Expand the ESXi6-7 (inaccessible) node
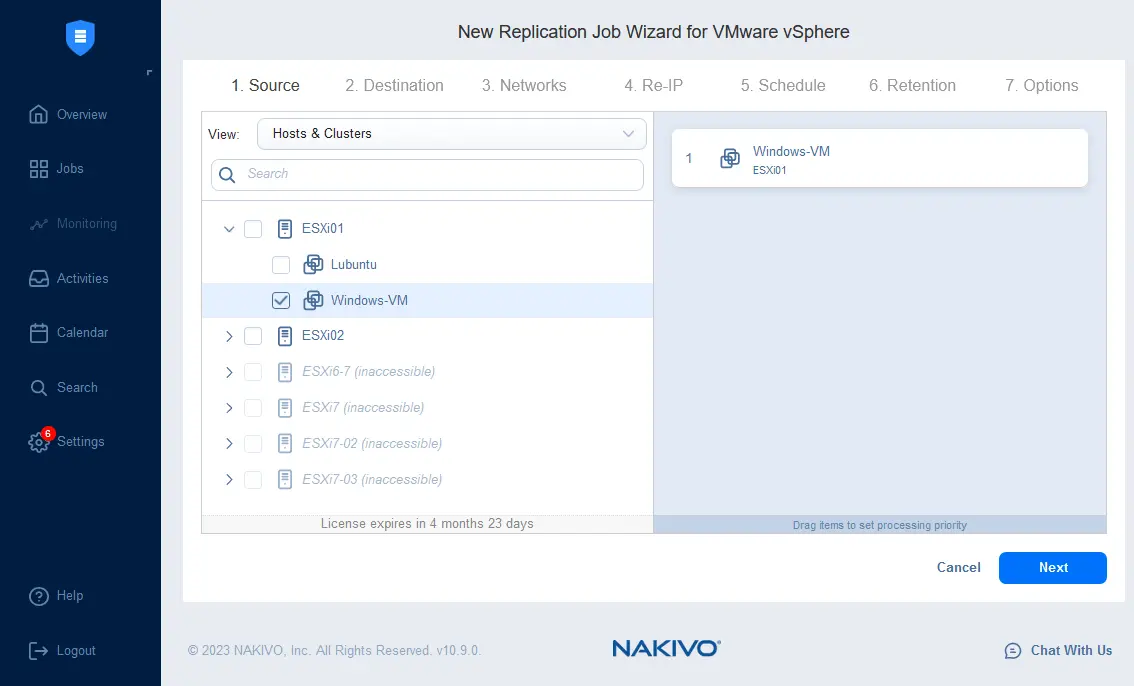This screenshot has height=686, width=1134. [229, 372]
